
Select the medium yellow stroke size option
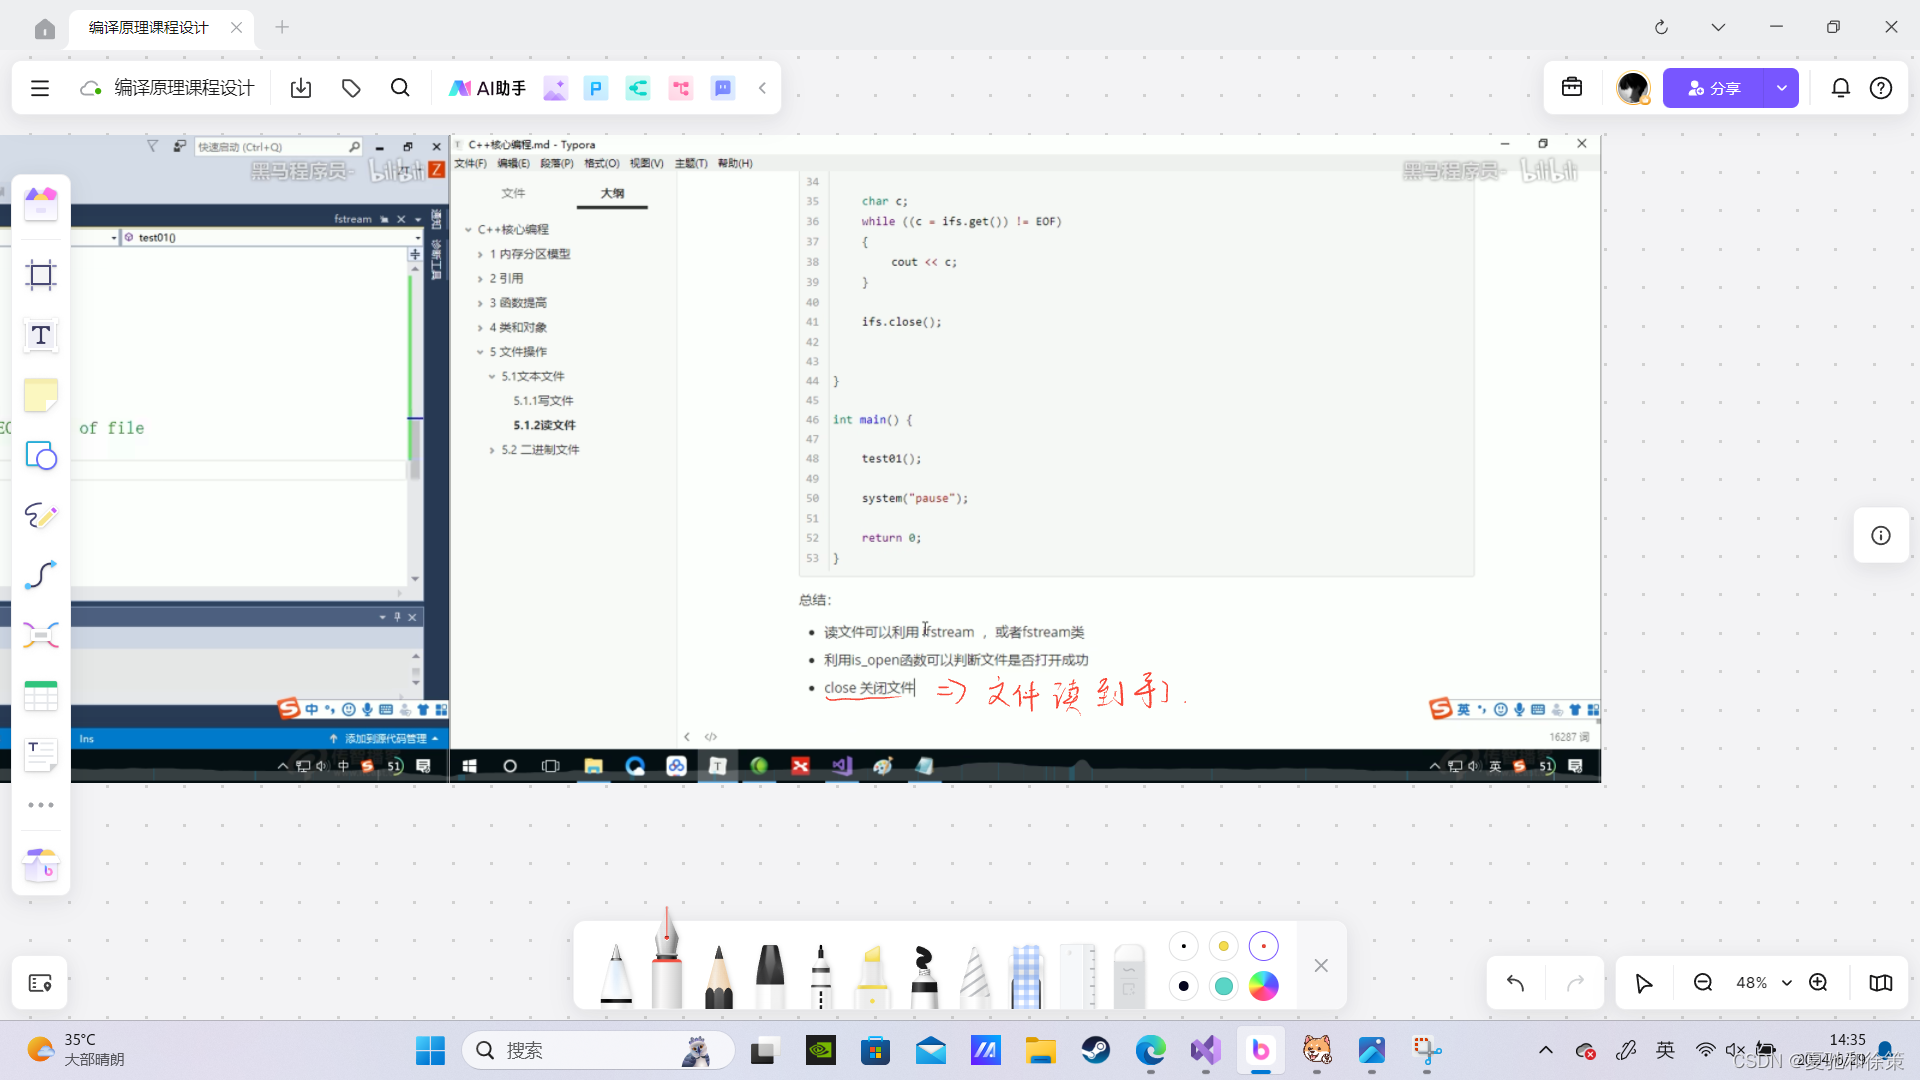pyautogui.click(x=1223, y=946)
